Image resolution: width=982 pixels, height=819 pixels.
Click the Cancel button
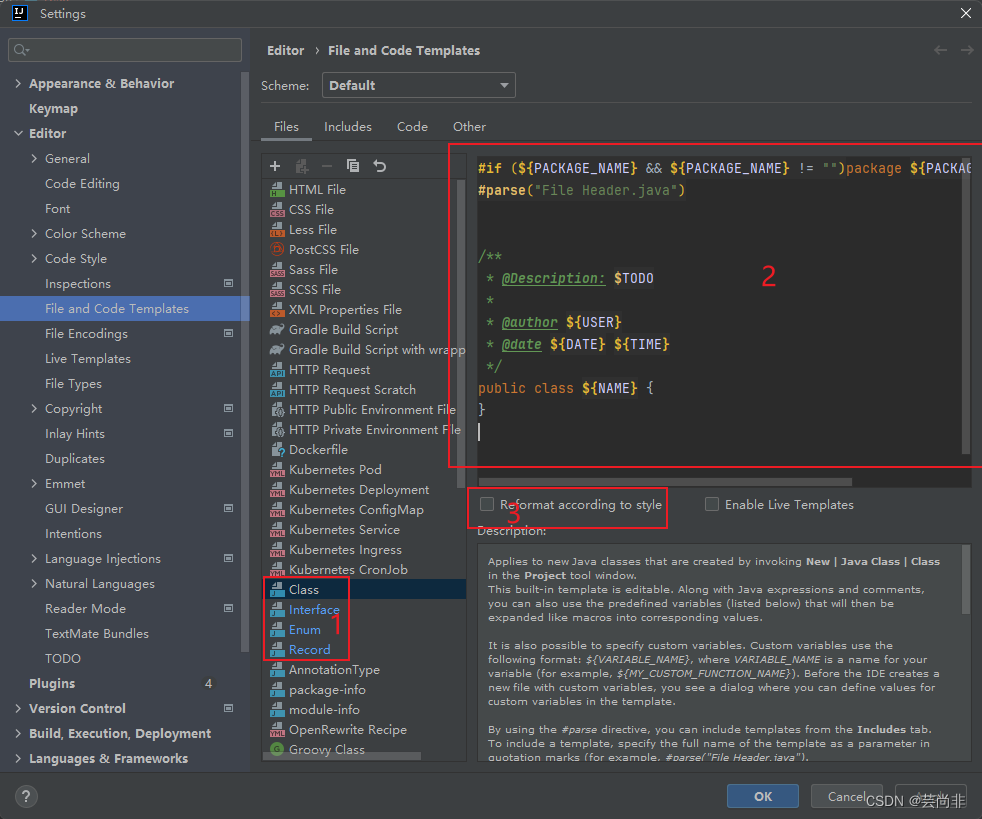pyautogui.click(x=846, y=796)
